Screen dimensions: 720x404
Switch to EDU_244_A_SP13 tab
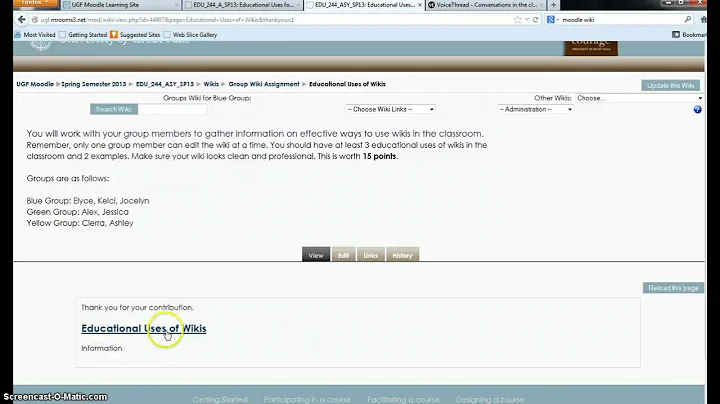coord(242,5)
